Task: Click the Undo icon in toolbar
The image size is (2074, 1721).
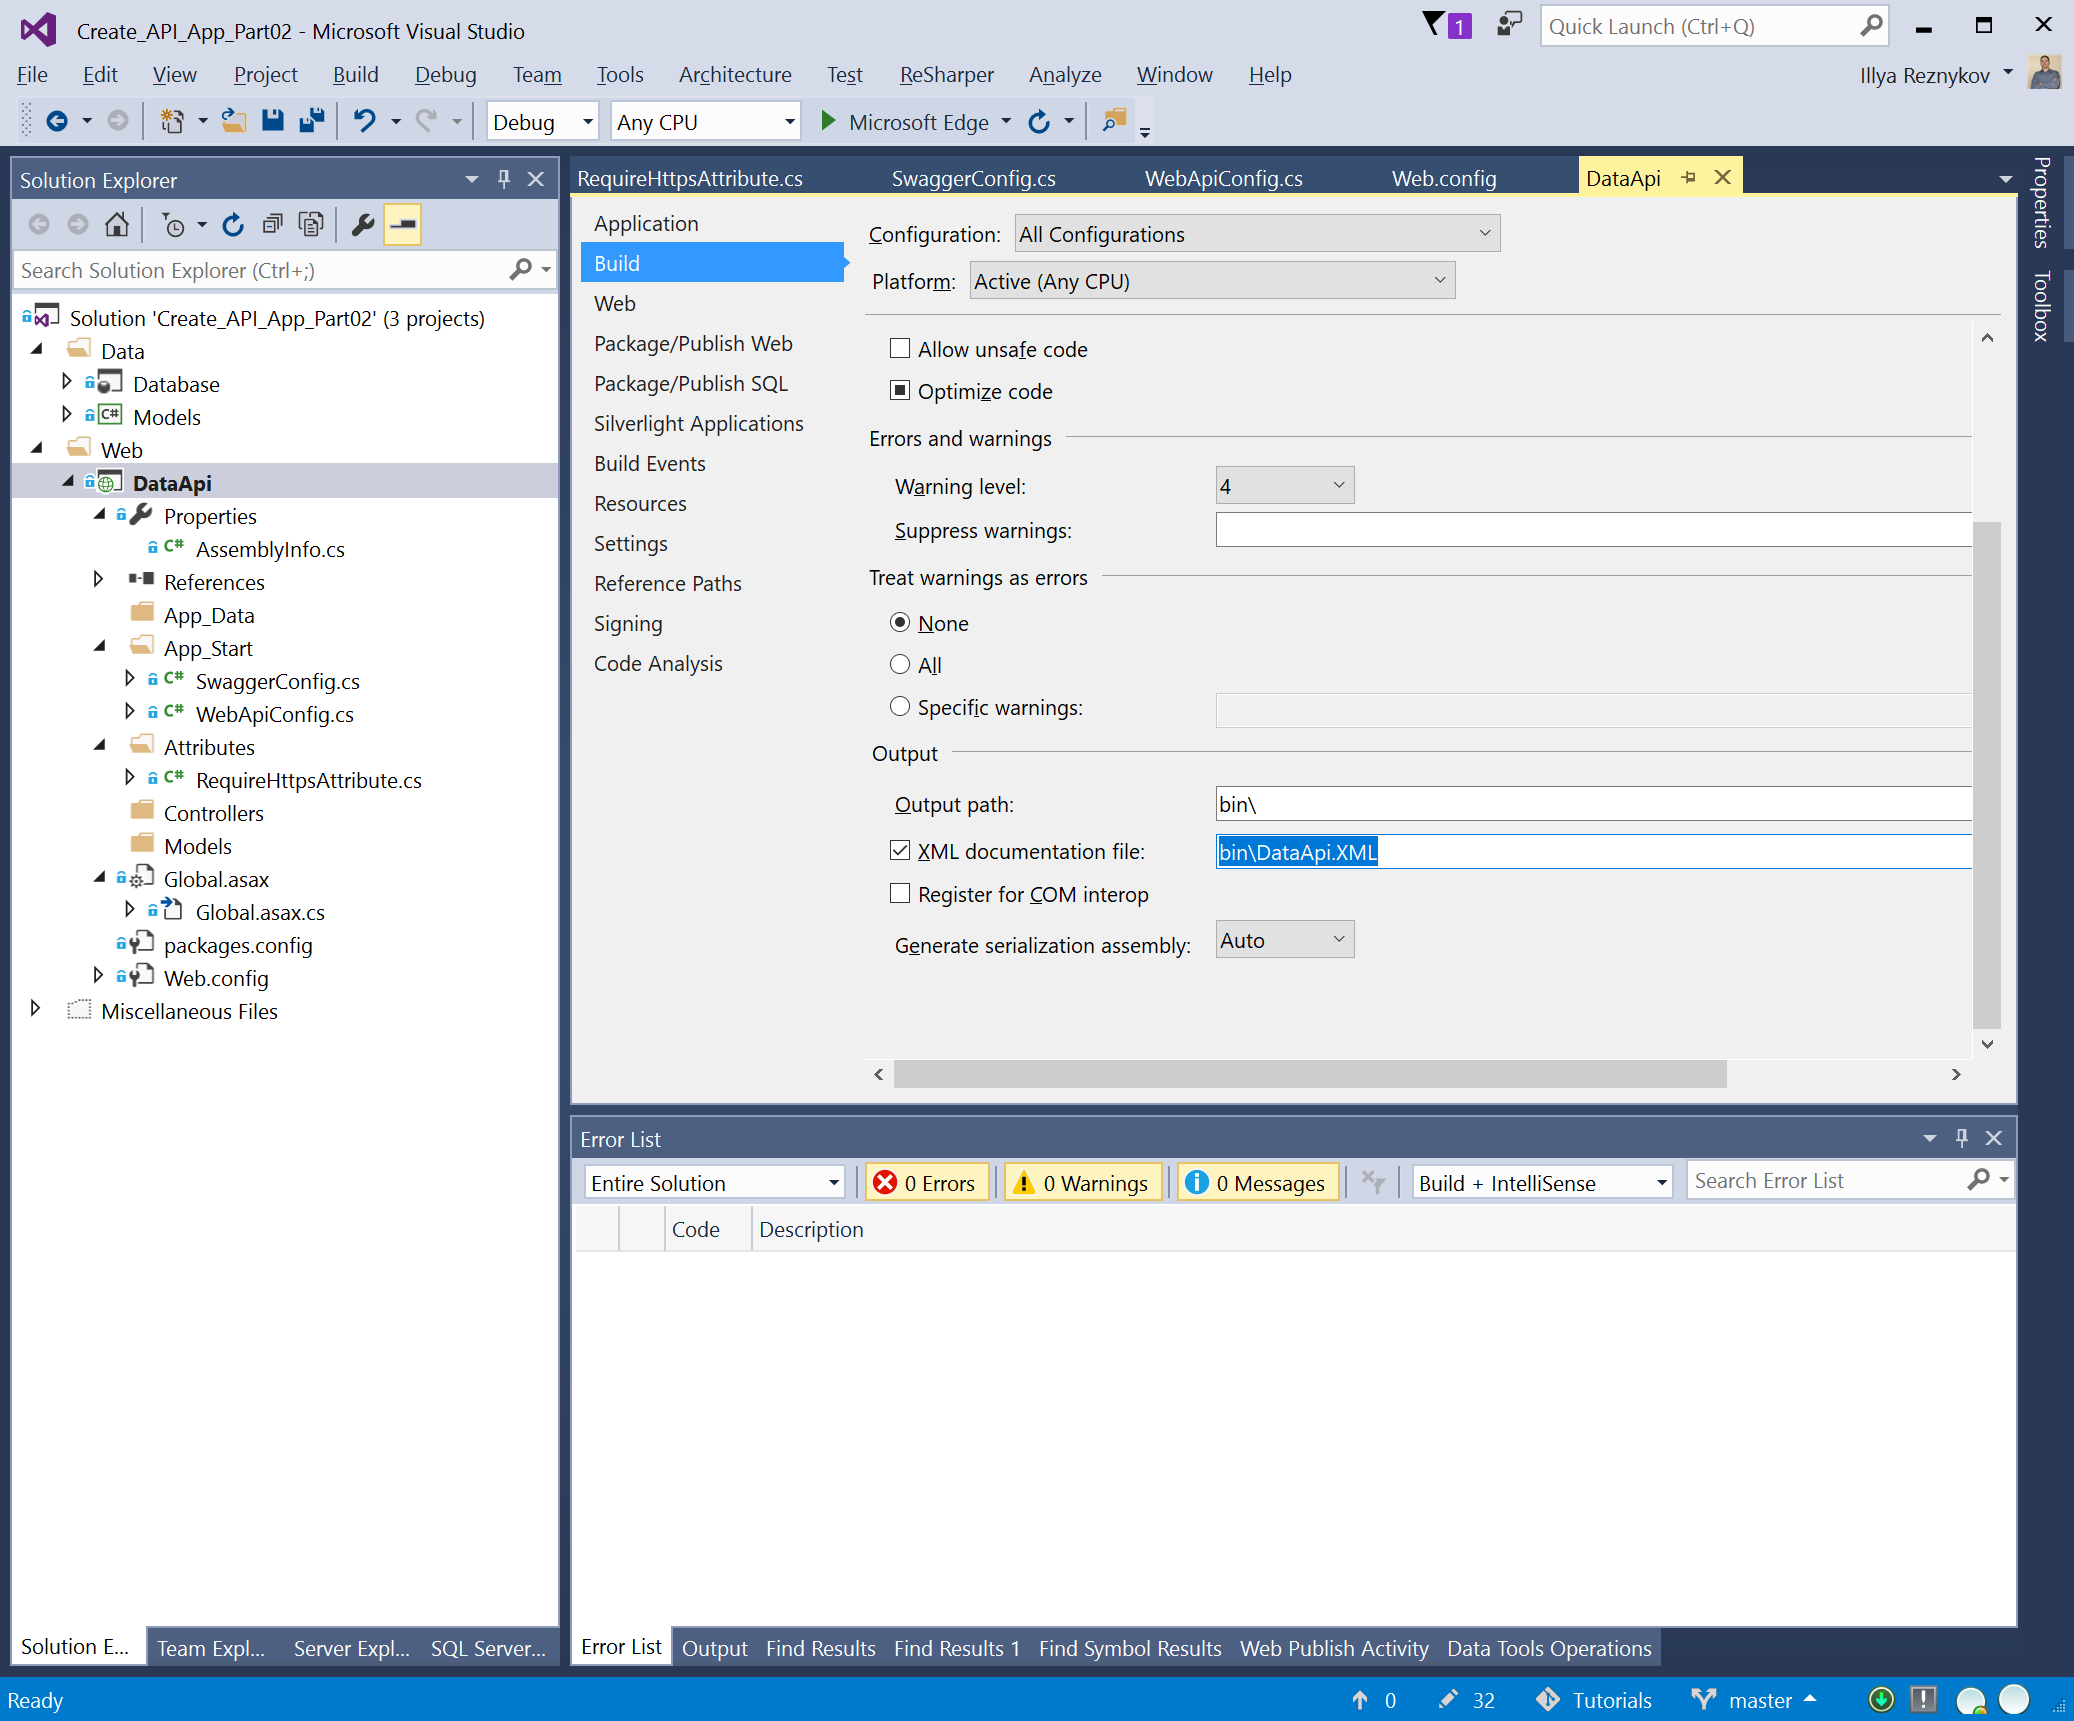Action: (x=364, y=121)
